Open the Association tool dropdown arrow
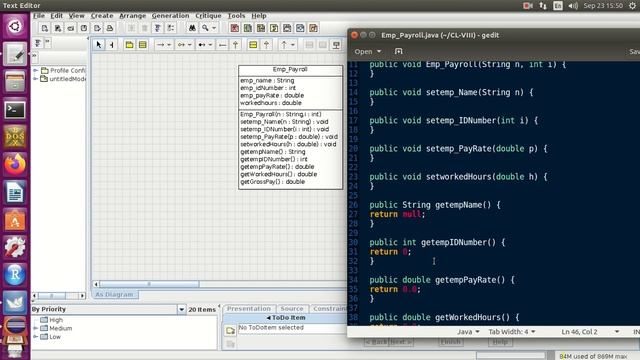 [169, 45]
